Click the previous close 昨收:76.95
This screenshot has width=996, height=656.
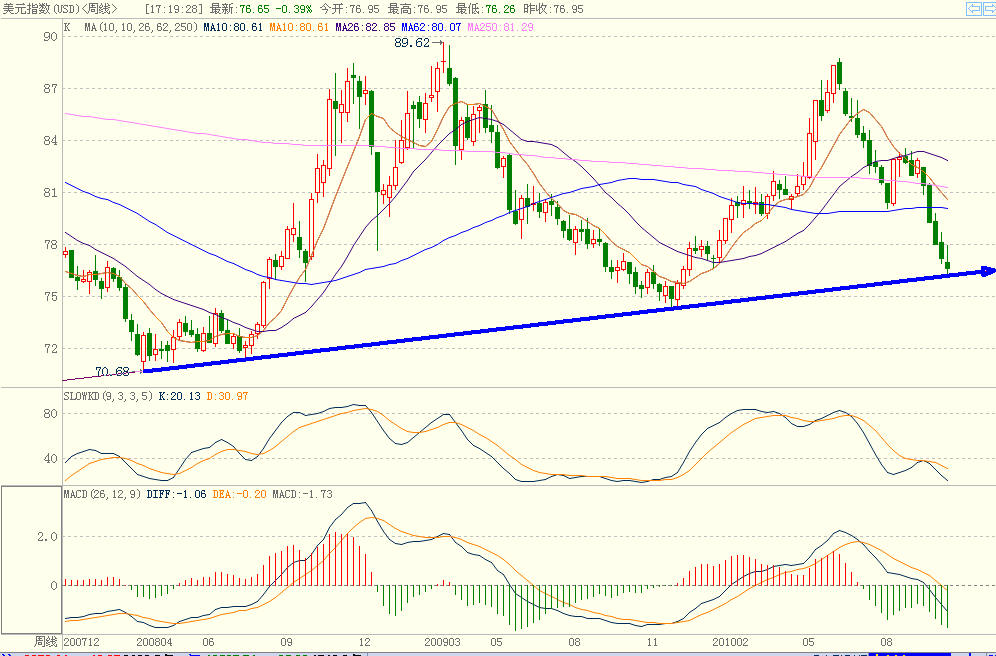(554, 10)
